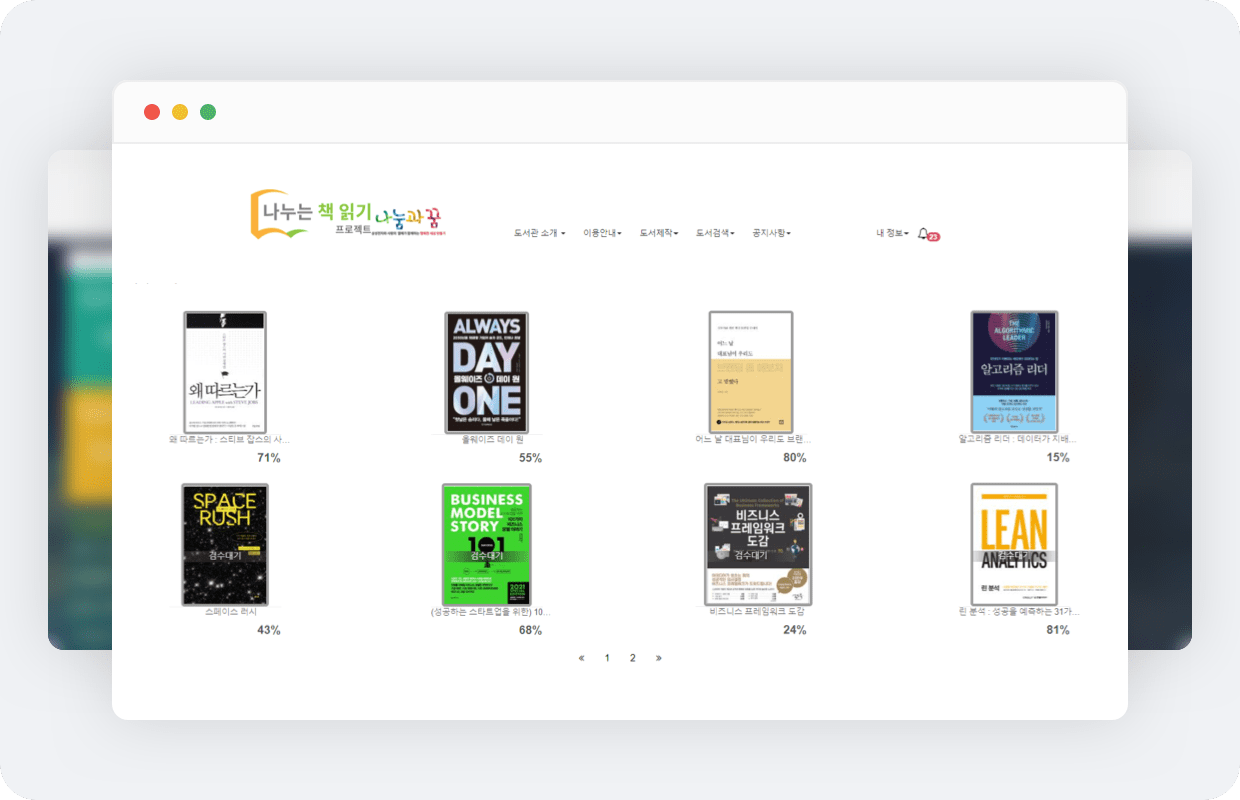Click the next page » arrow
Screen dimensions: 1240x800
658,658
